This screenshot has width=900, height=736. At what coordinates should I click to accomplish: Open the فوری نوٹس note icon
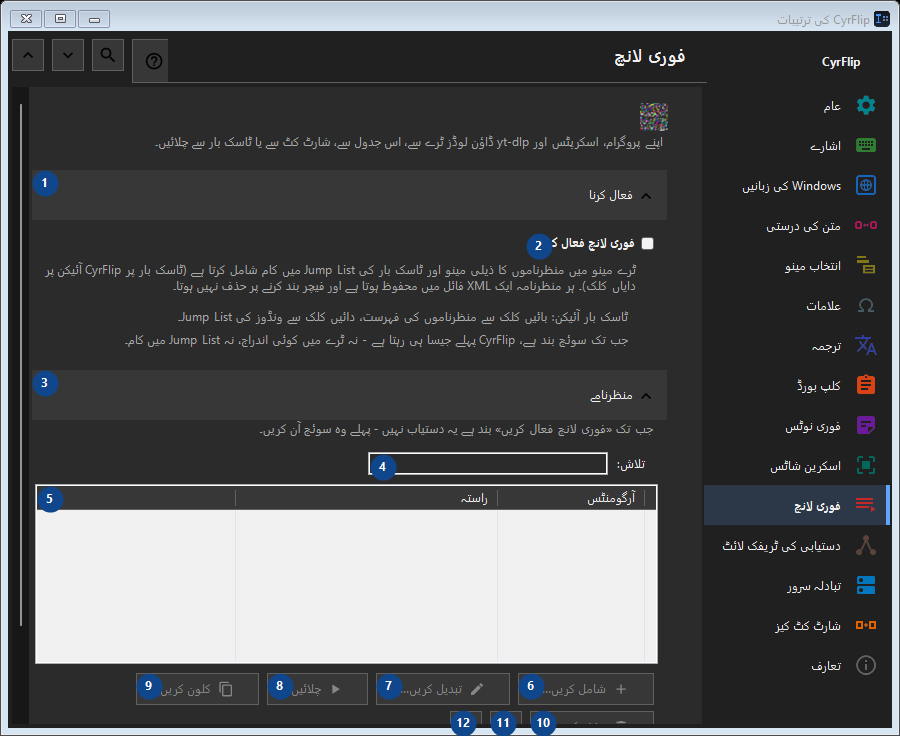tap(866, 425)
